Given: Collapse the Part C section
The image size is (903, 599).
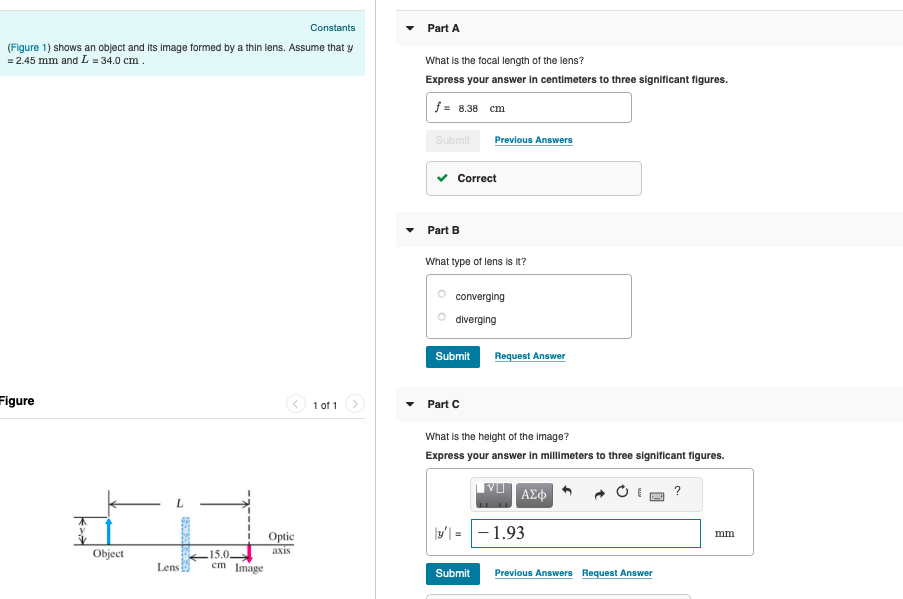Looking at the screenshot, I should [409, 404].
